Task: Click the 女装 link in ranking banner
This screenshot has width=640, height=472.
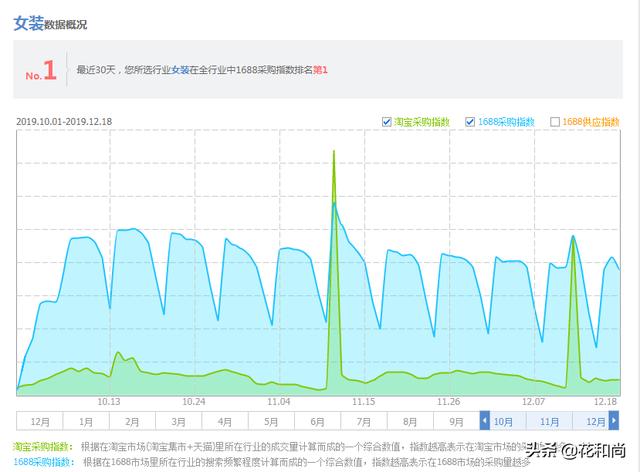Action: 180,70
